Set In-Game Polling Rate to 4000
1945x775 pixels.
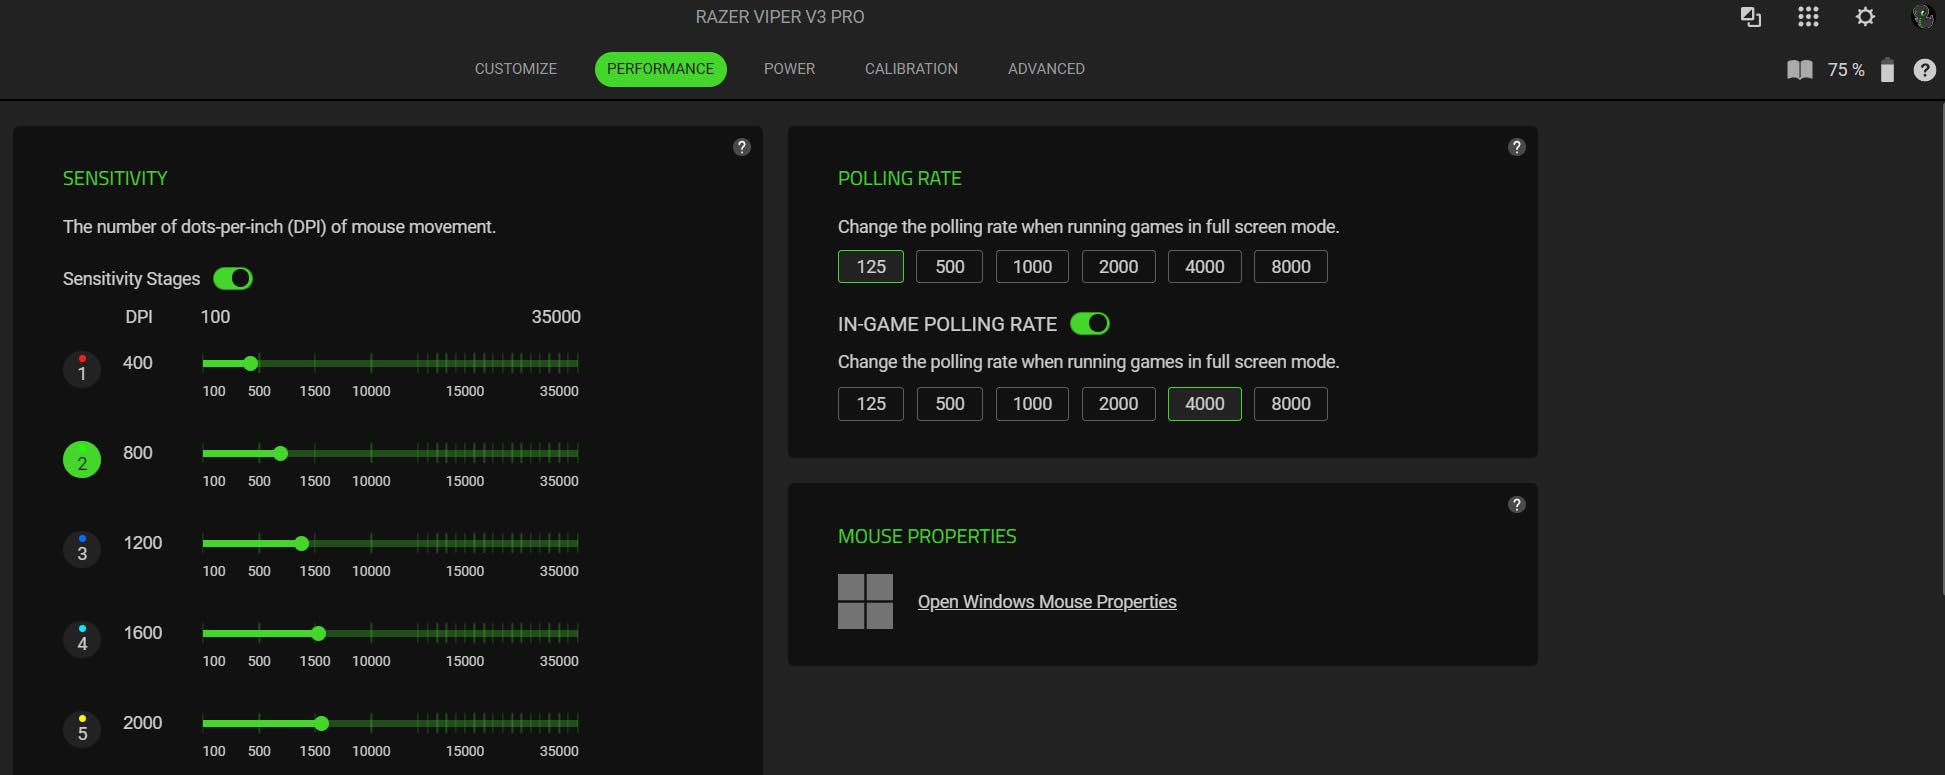pos(1204,404)
